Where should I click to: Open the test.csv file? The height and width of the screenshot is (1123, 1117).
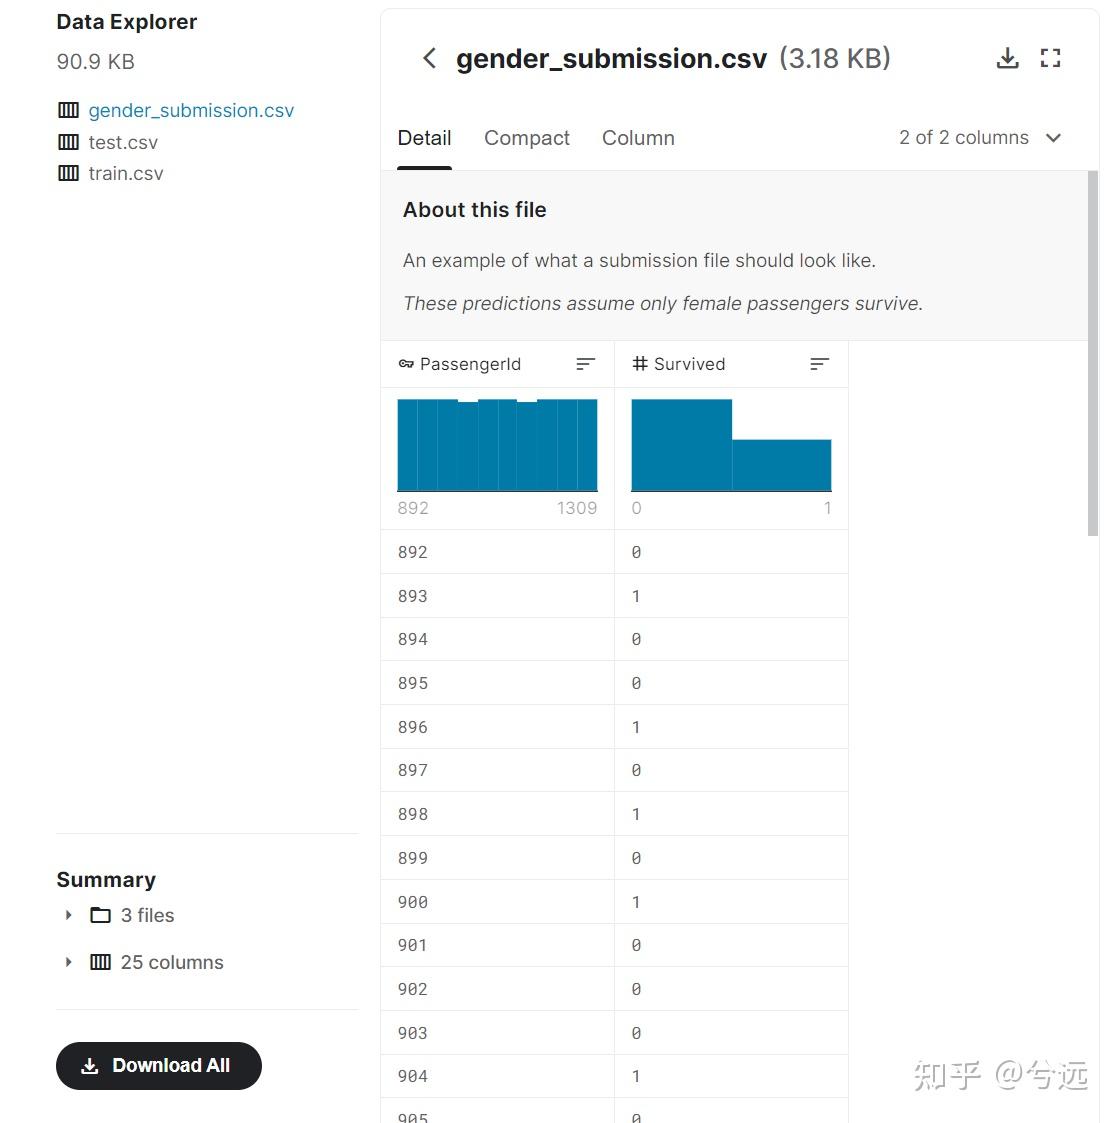pos(123,142)
